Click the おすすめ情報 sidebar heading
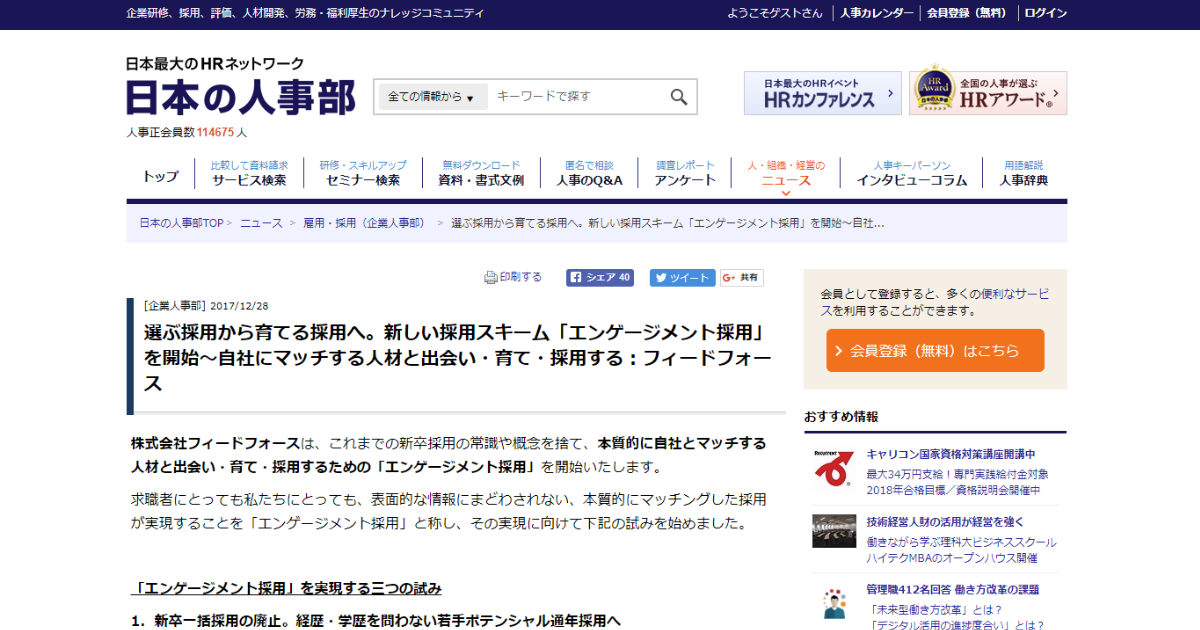This screenshot has width=1200, height=630. (841, 417)
